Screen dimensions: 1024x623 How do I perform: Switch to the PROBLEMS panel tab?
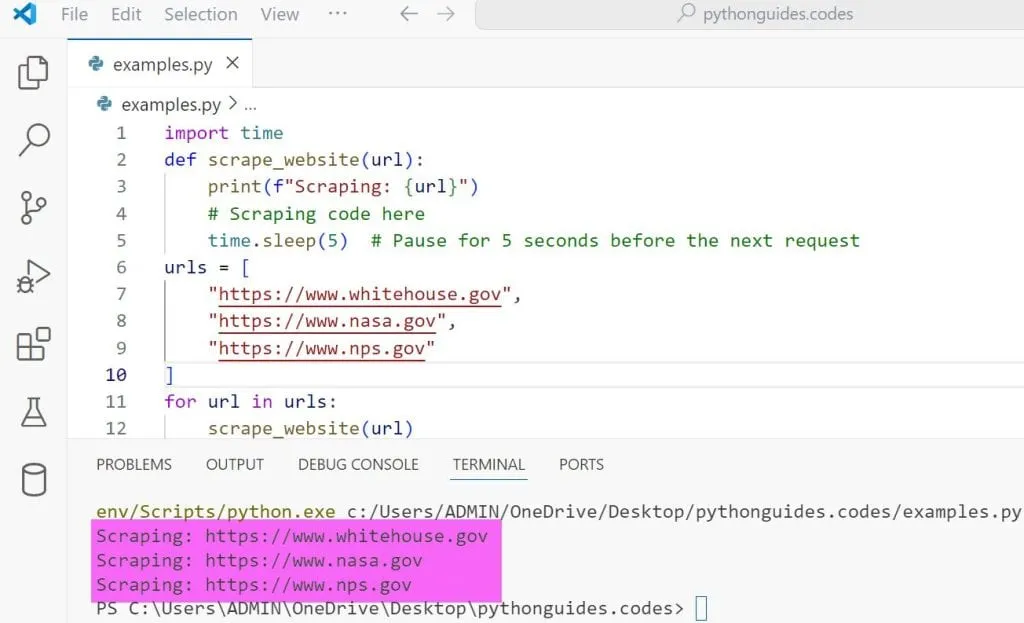tap(134, 464)
